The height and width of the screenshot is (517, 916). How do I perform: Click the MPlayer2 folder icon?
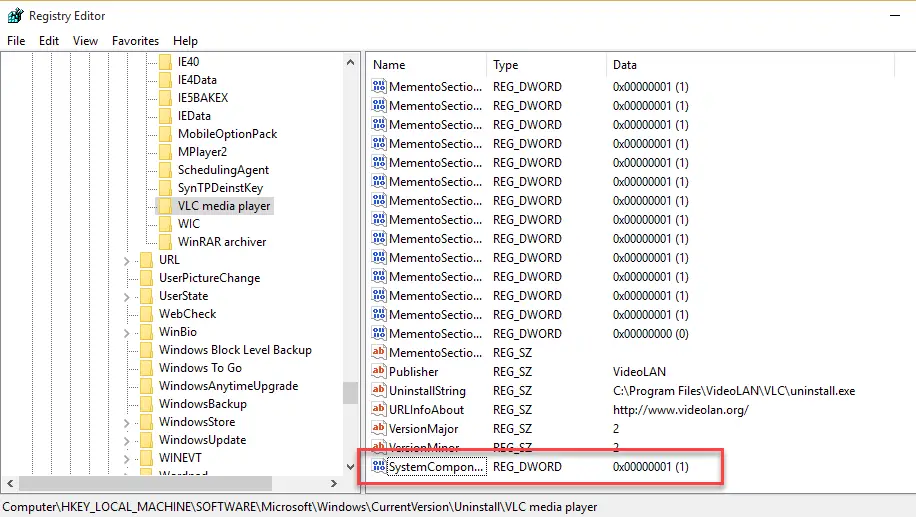165,152
